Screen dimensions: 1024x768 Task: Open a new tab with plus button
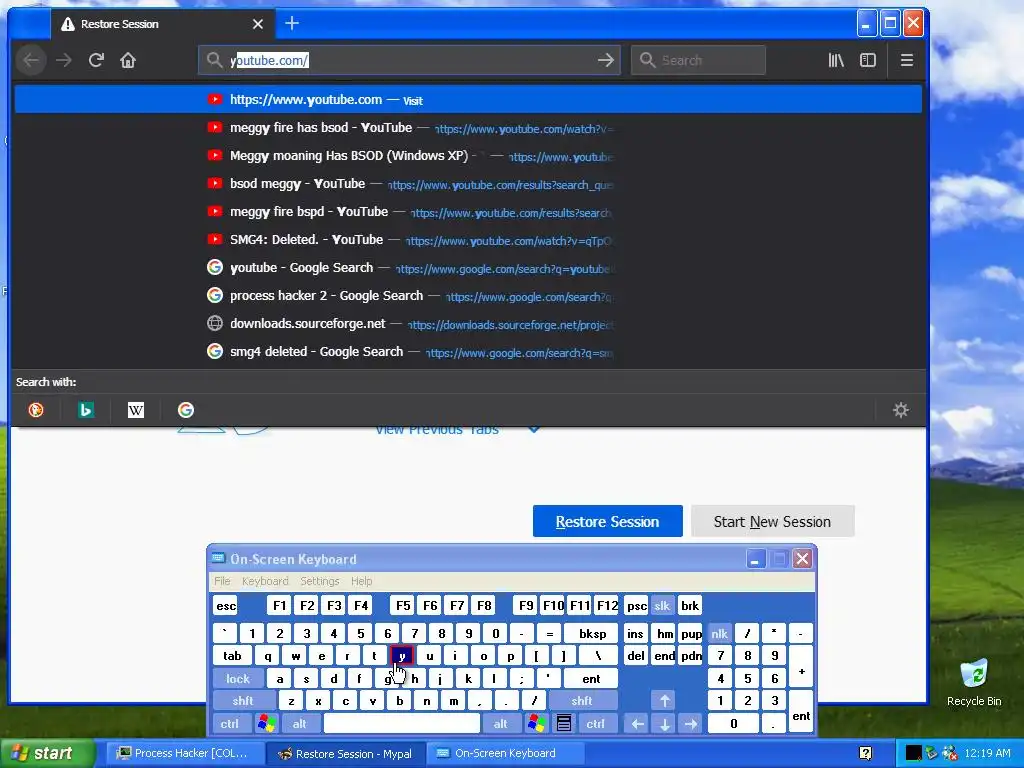292,24
